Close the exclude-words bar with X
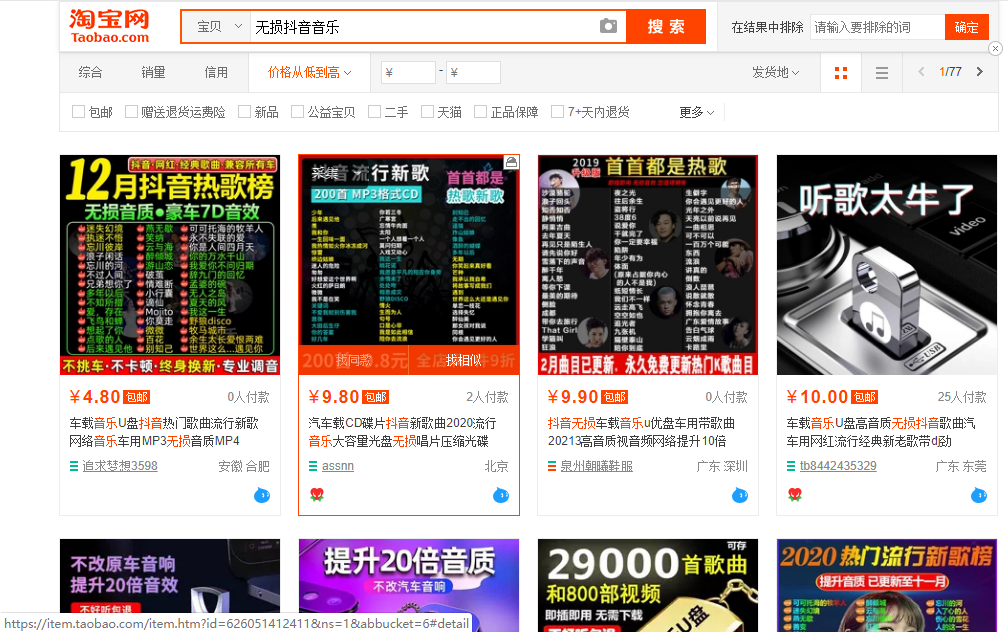1008x632 pixels. [x=995, y=48]
